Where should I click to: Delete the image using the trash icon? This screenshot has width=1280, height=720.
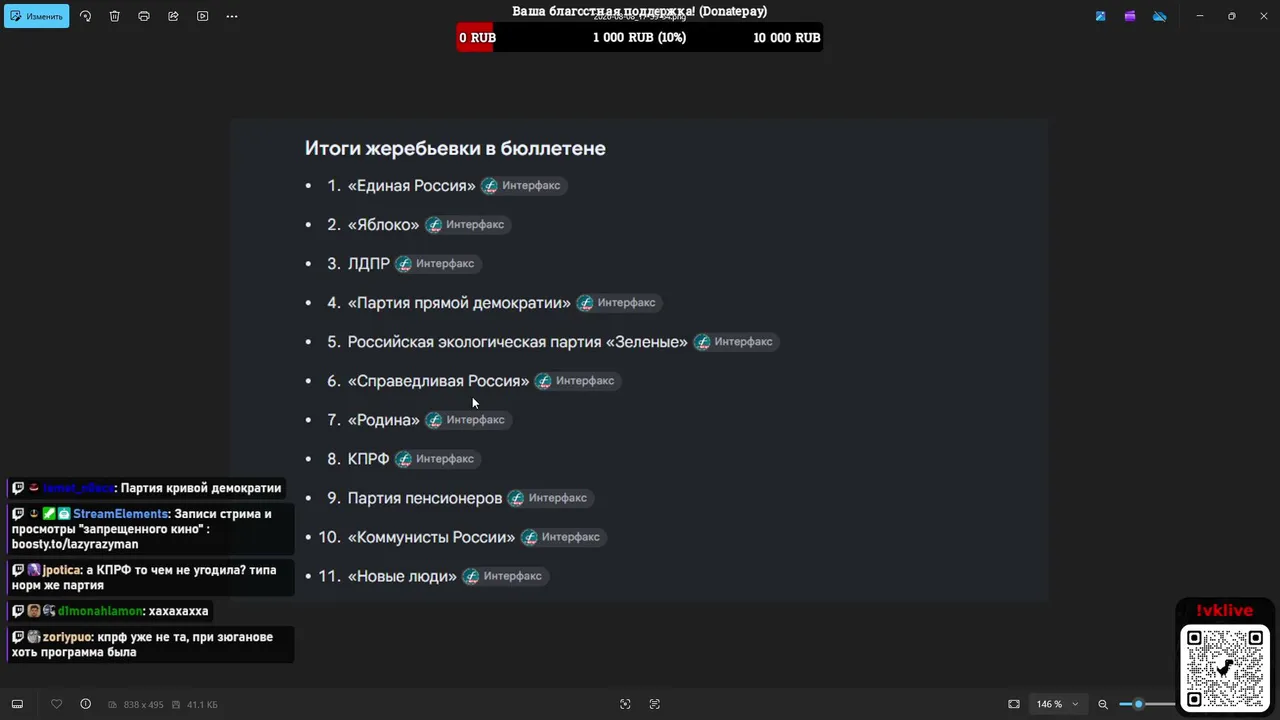(115, 16)
